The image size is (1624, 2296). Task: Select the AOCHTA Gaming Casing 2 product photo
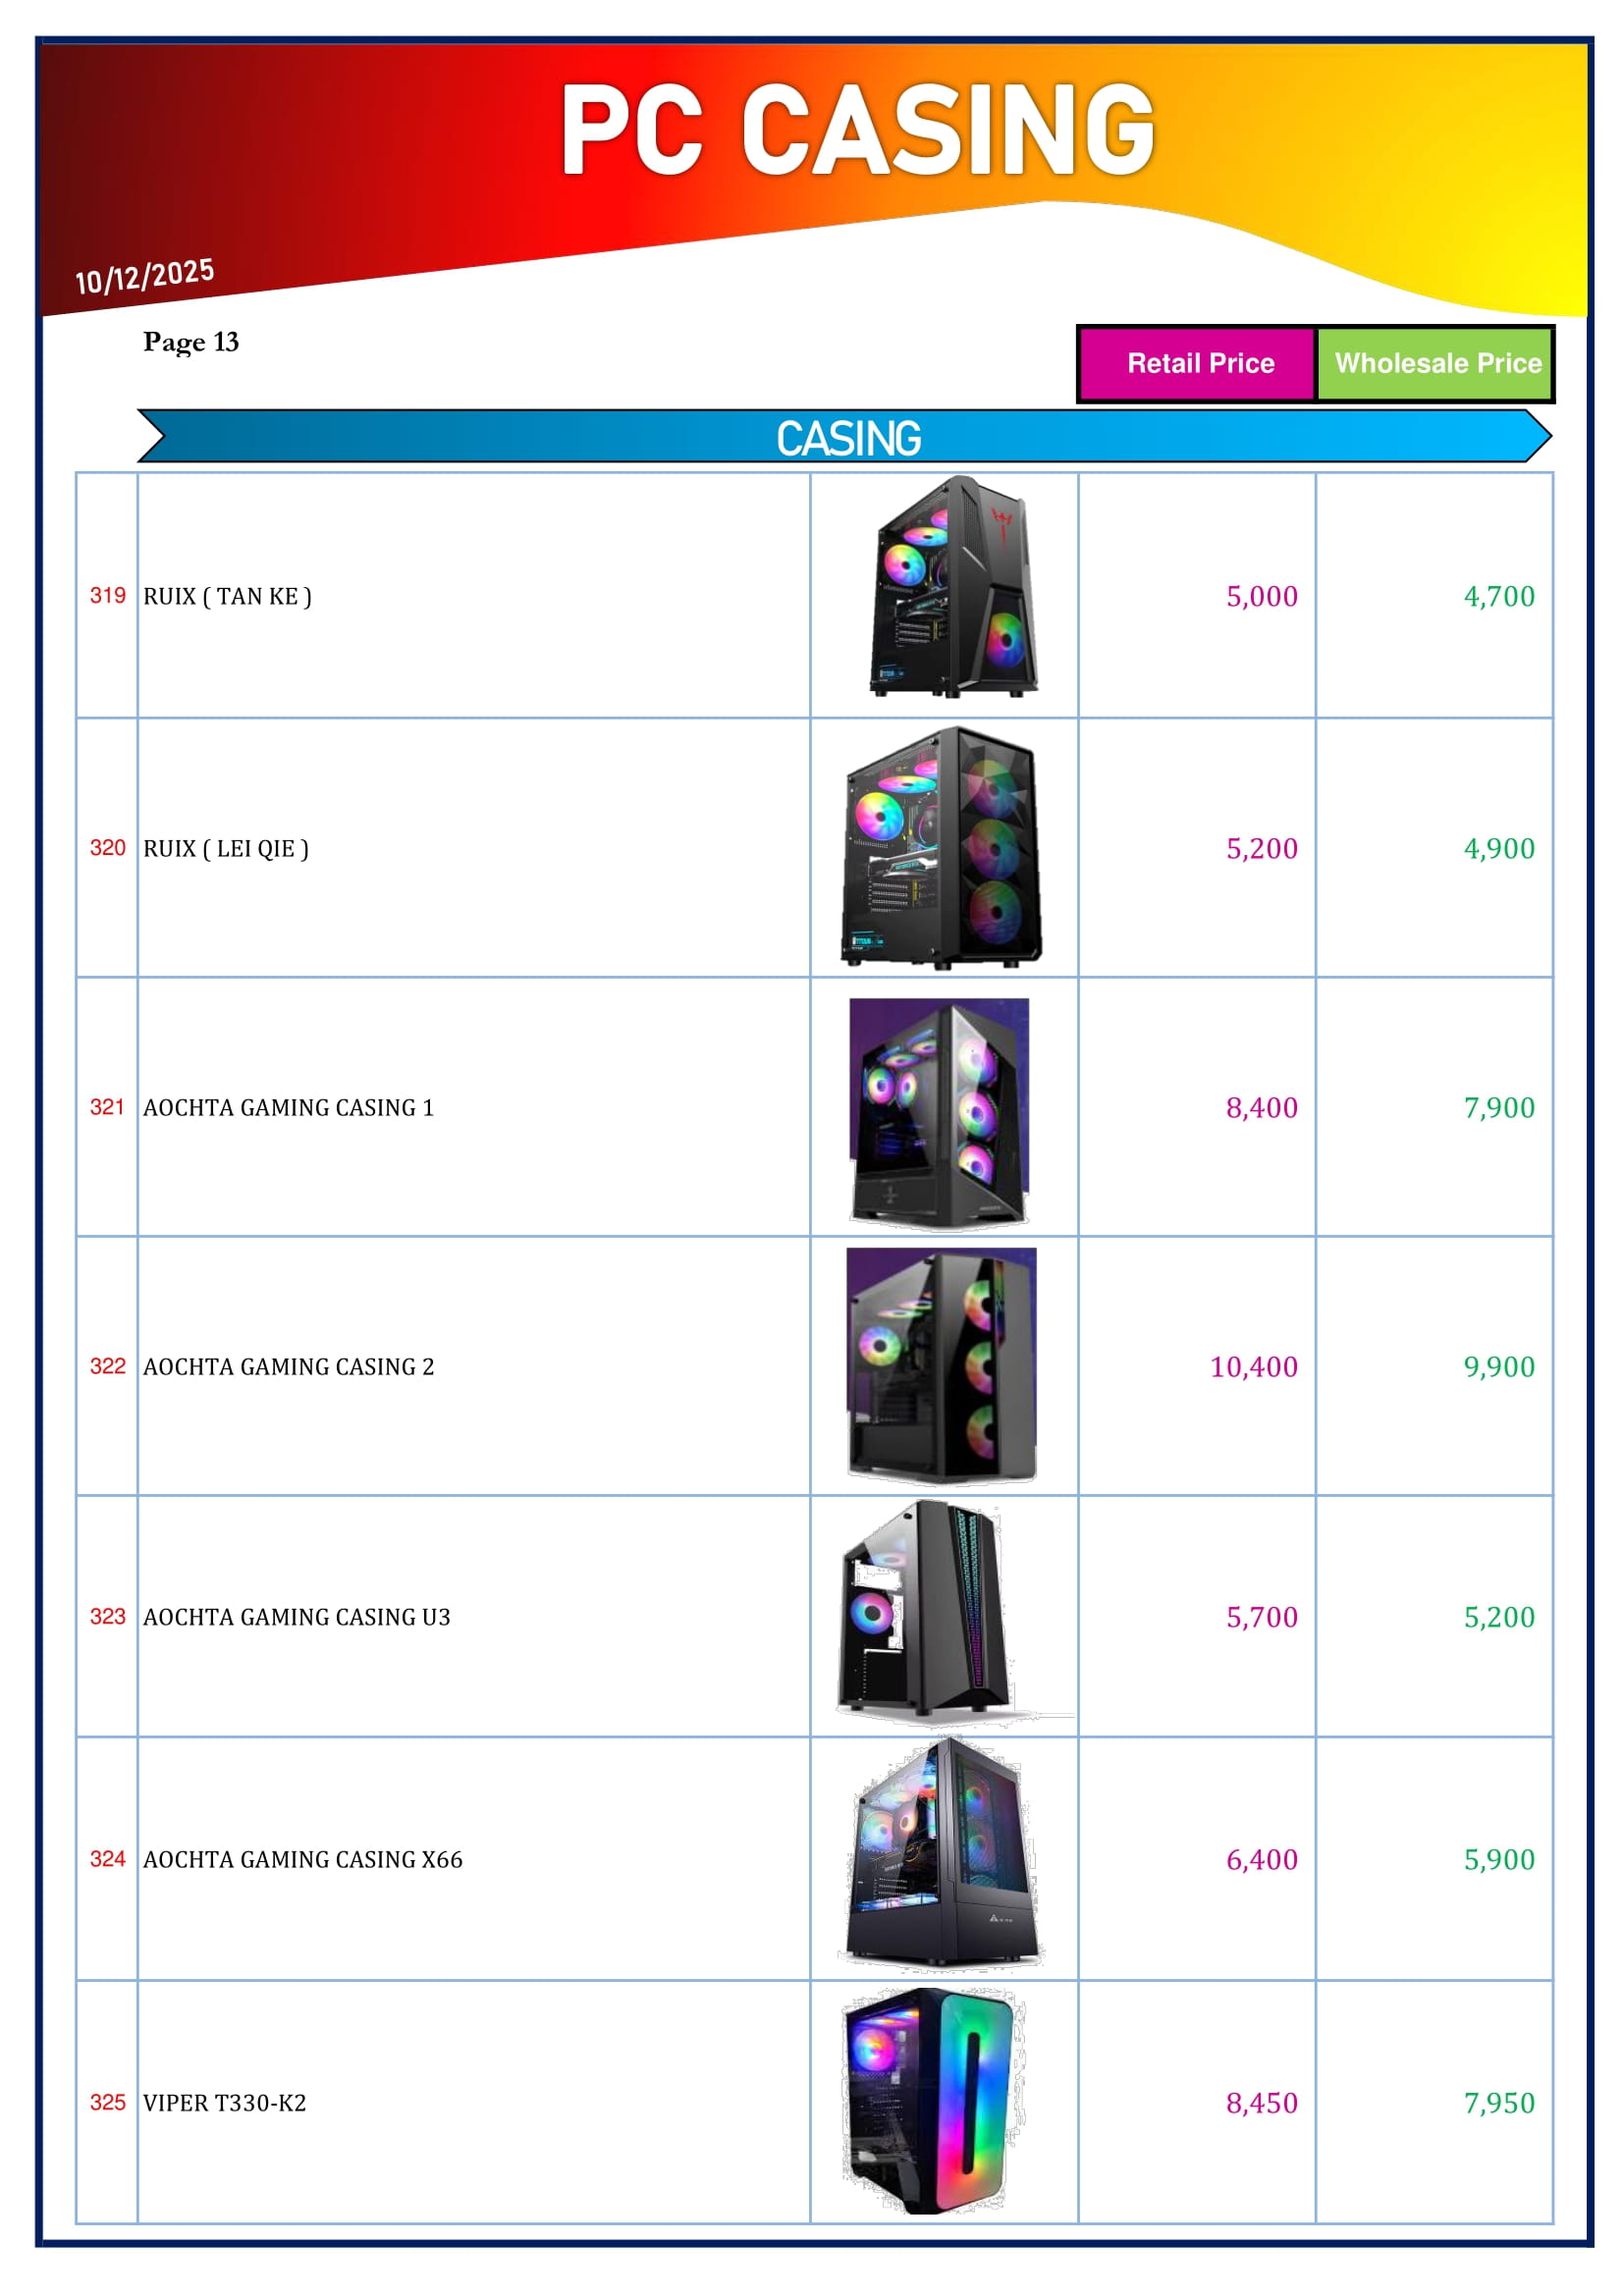pyautogui.click(x=941, y=1364)
